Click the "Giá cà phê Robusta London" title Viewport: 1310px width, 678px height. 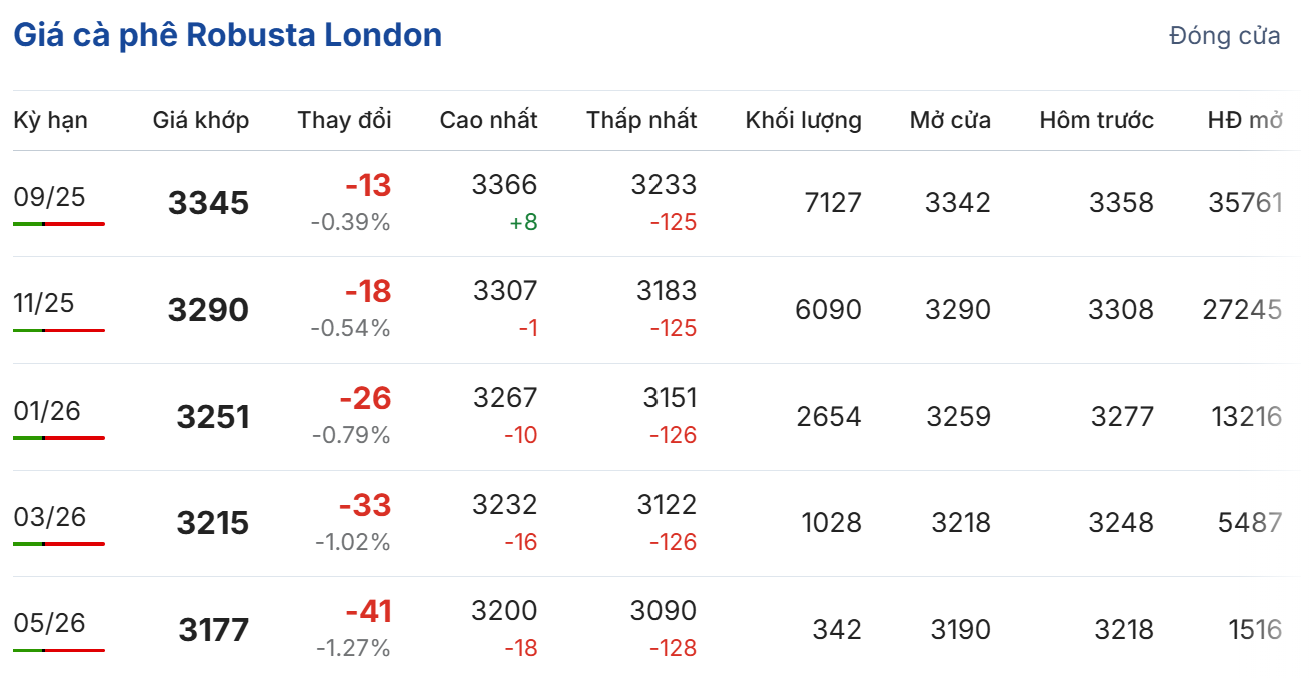[227, 36]
